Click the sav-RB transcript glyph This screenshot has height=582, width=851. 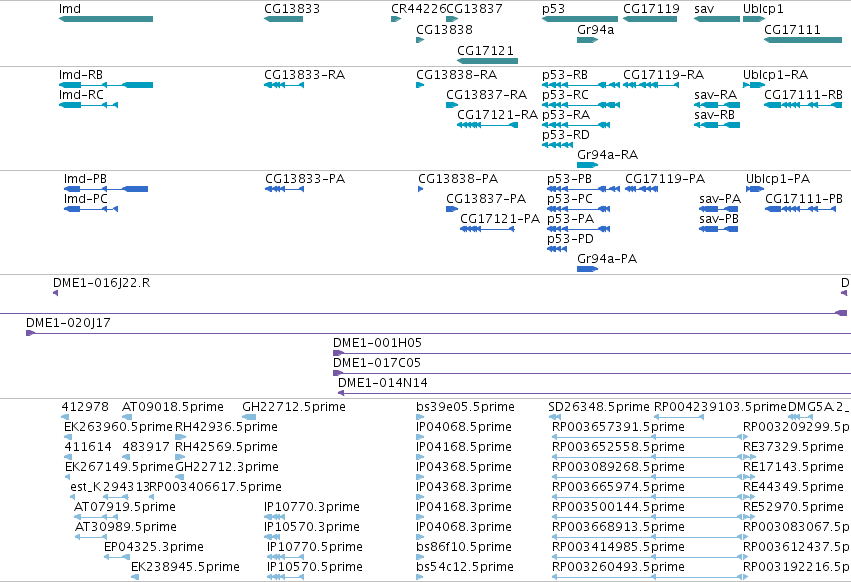pyautogui.click(x=717, y=125)
